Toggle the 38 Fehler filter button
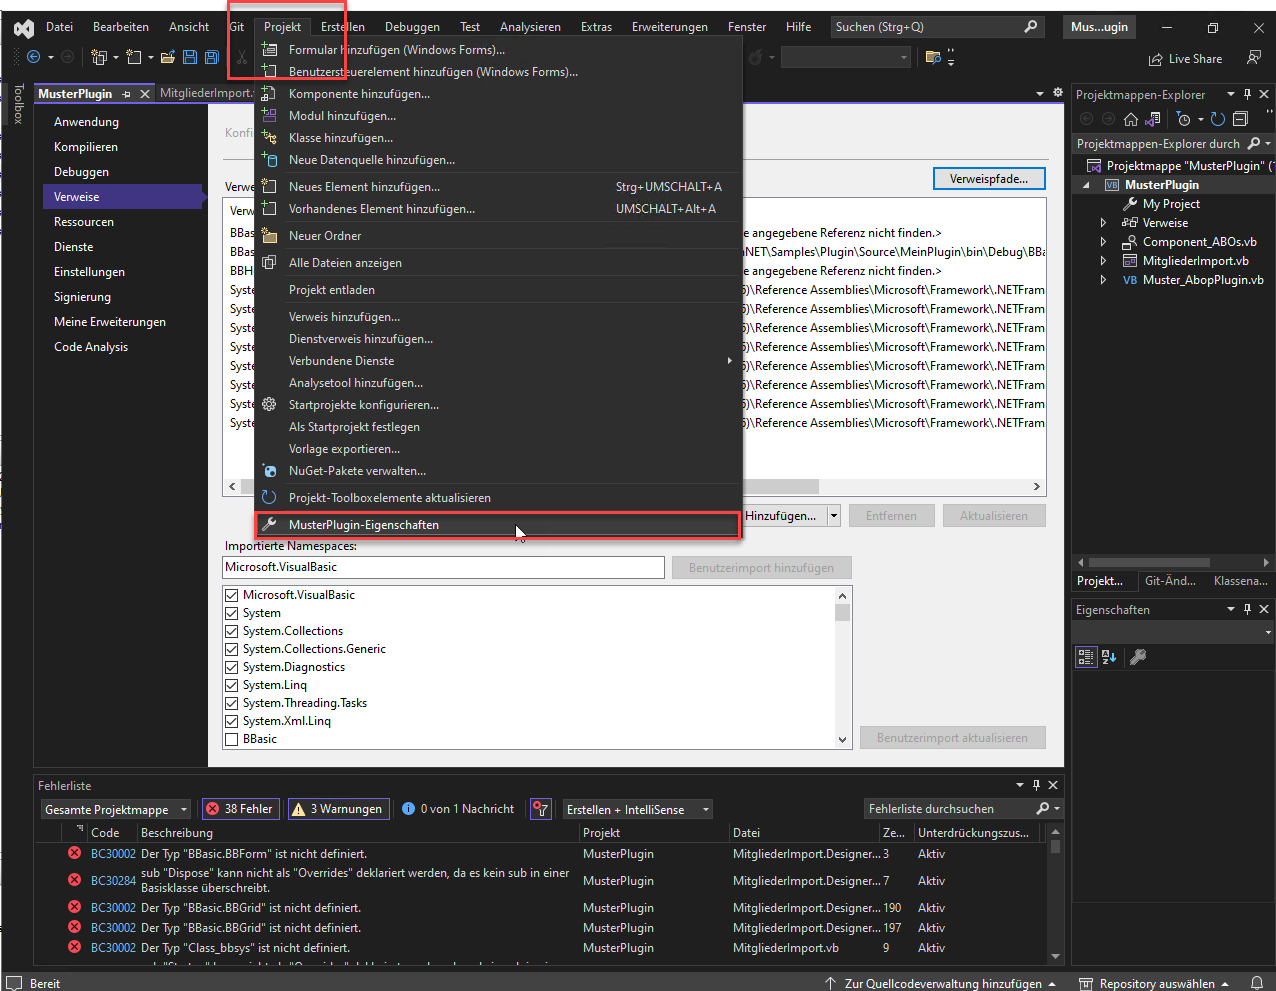 pyautogui.click(x=240, y=809)
